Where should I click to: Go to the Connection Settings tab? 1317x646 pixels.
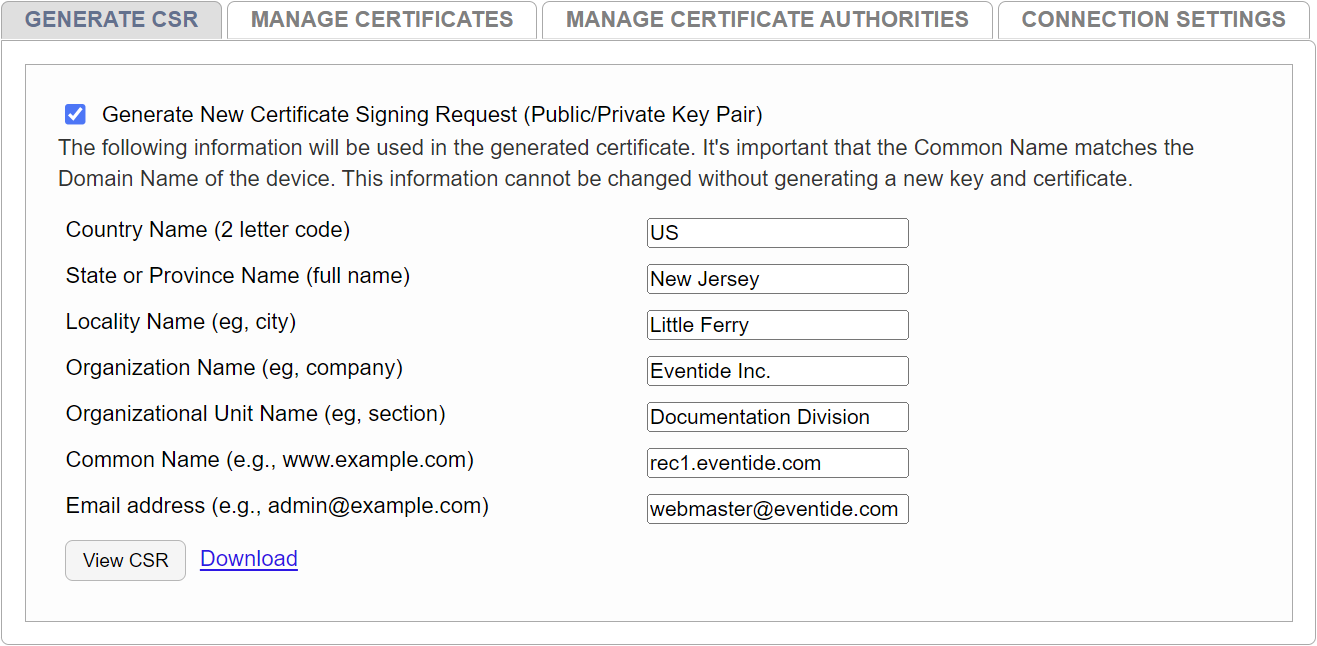[x=1153, y=20]
